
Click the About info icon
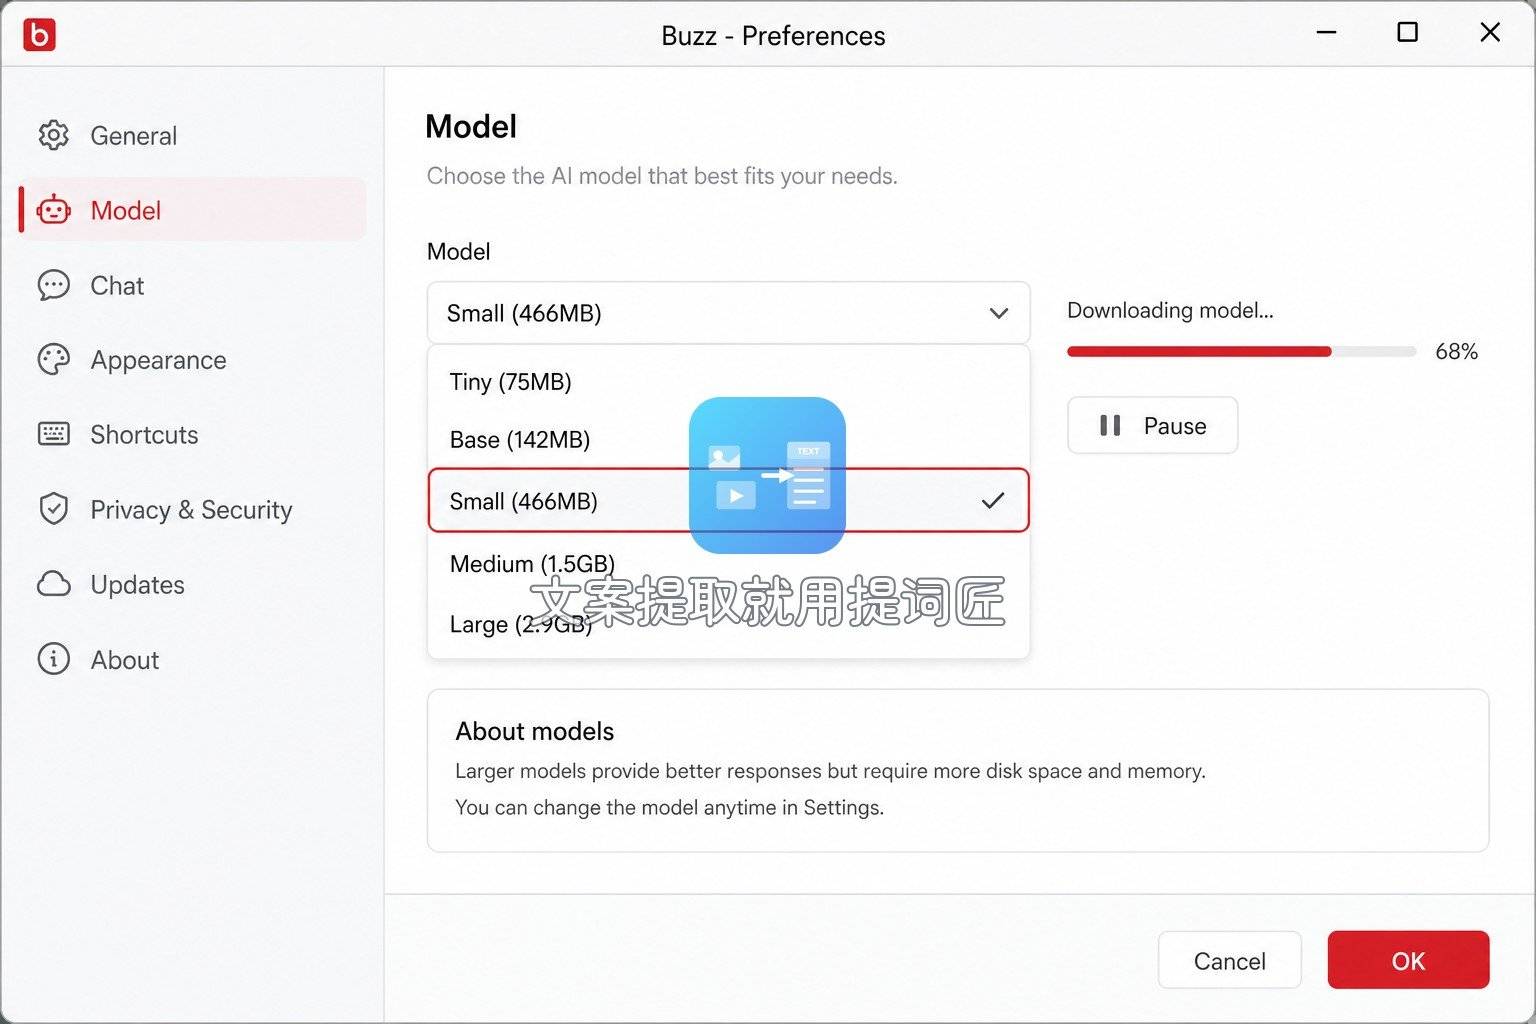53,659
